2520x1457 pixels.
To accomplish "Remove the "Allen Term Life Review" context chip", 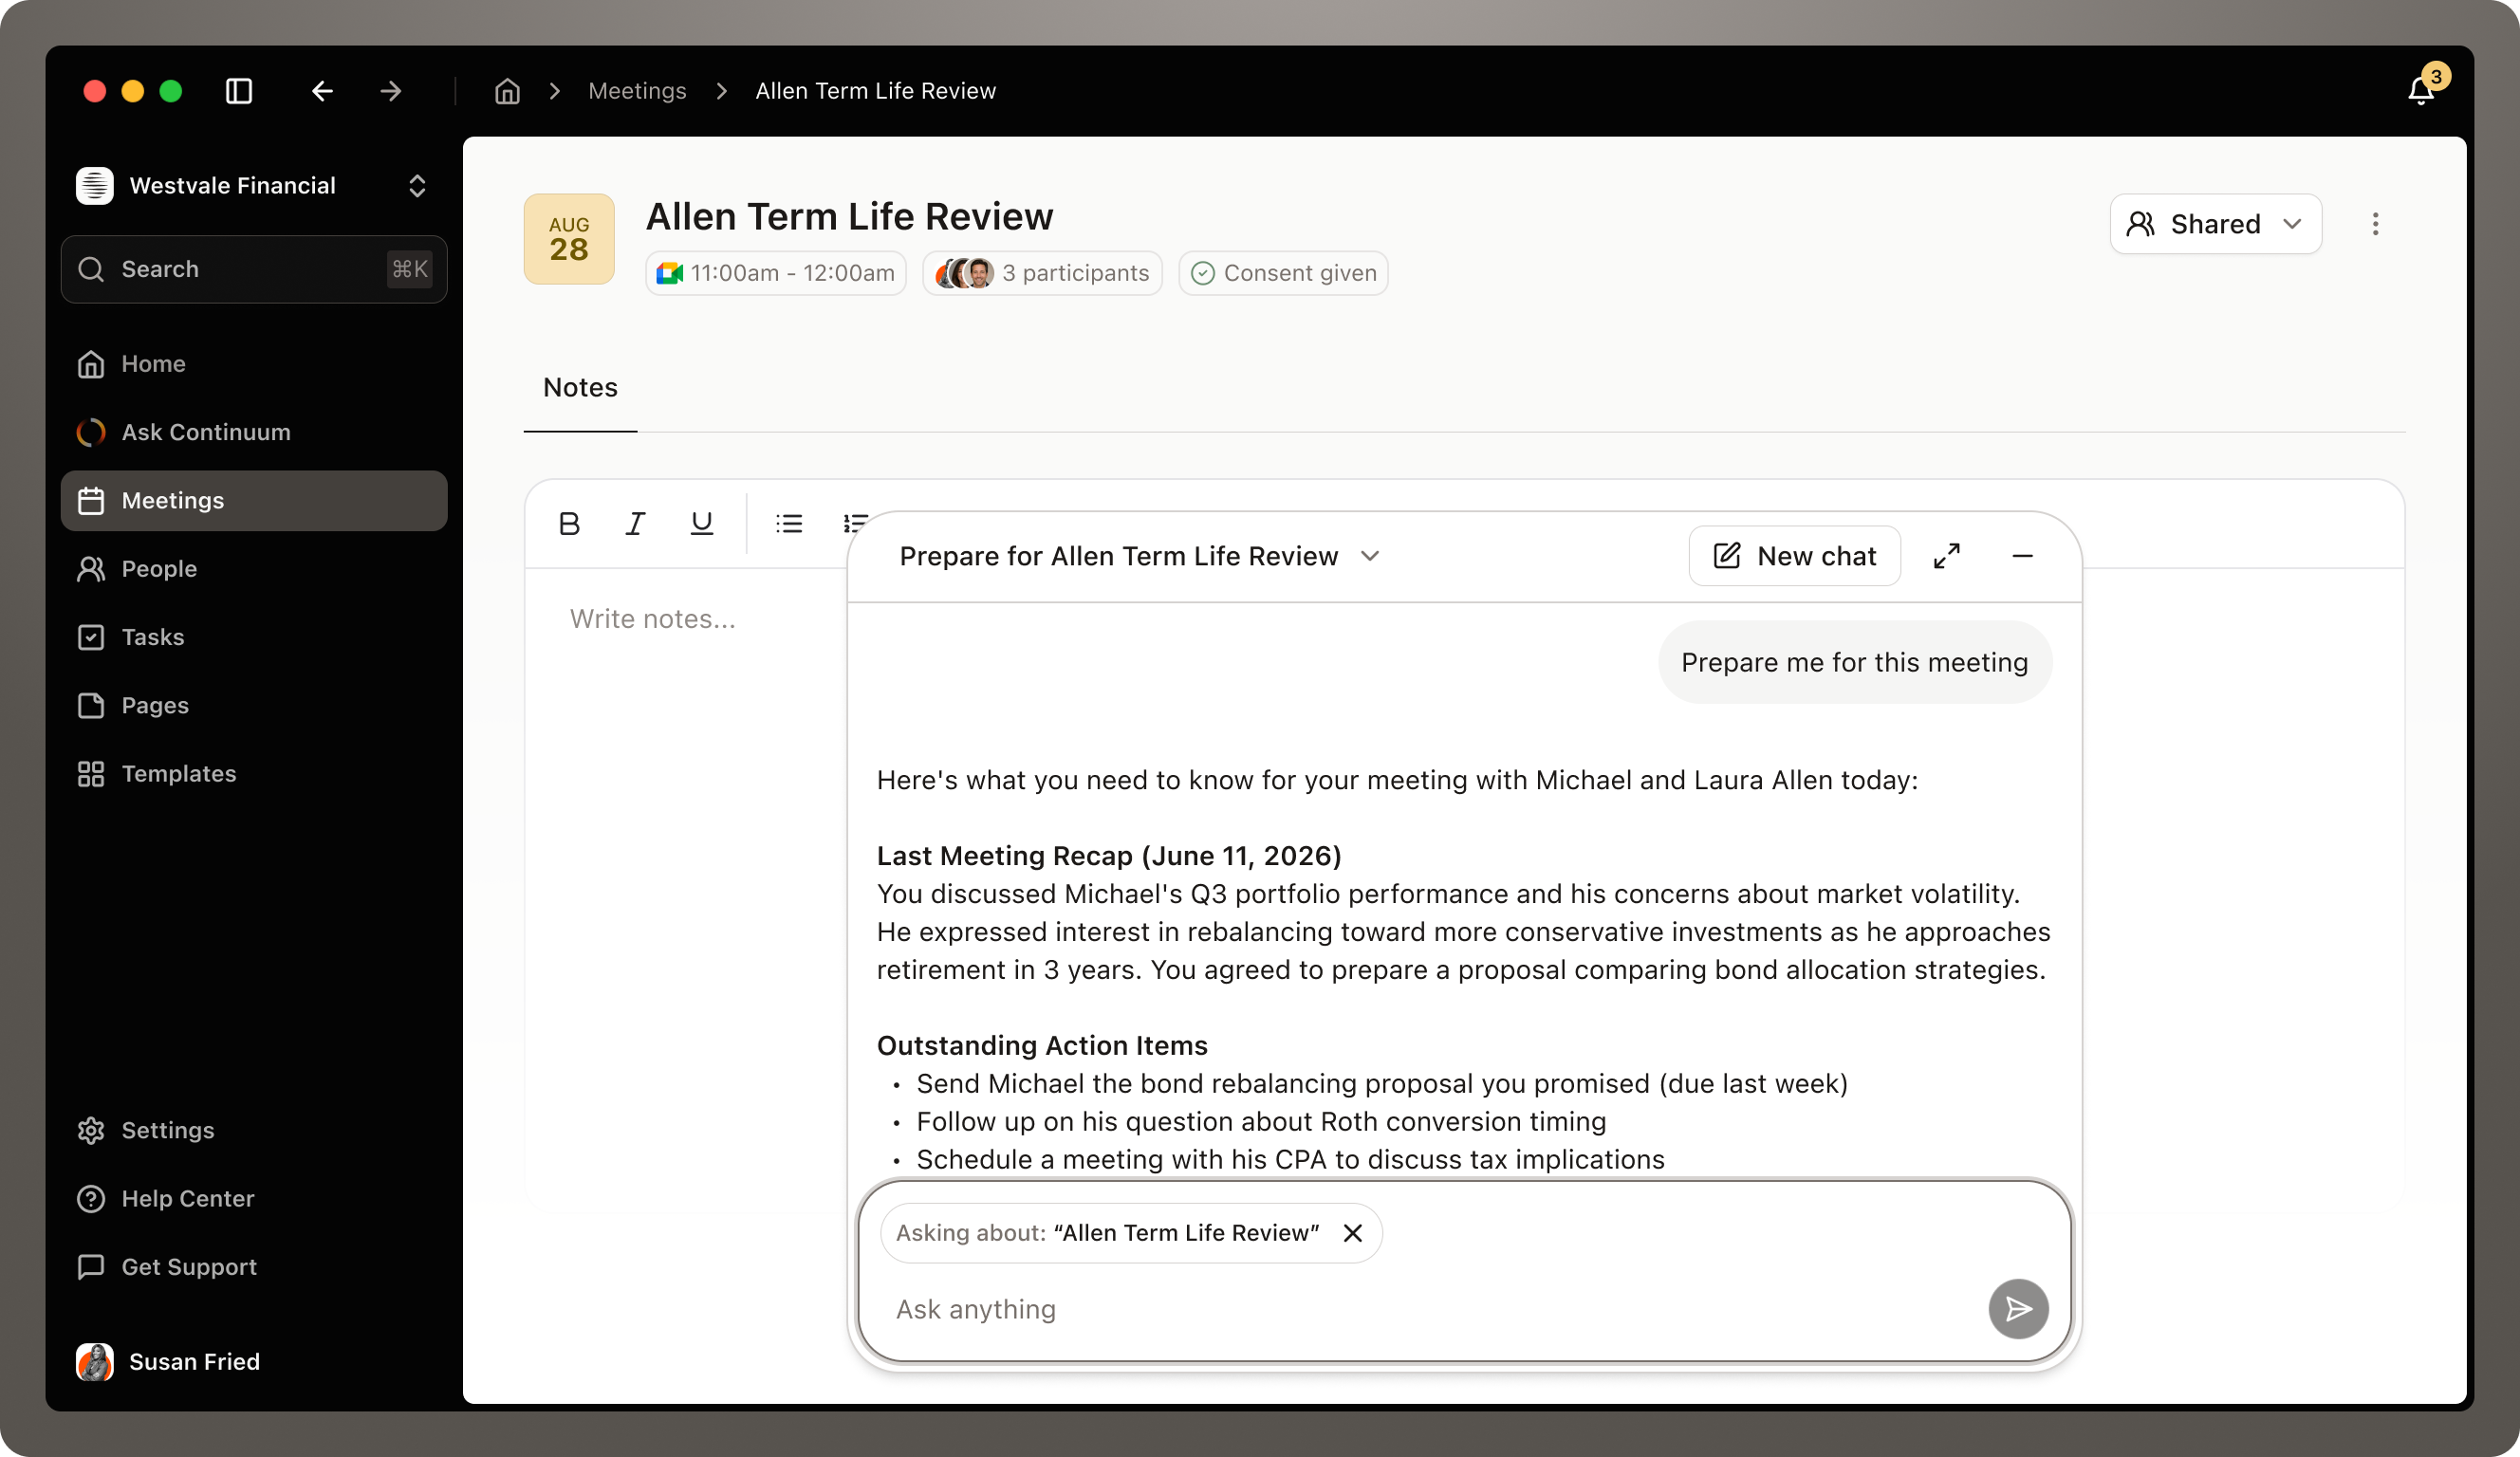I will click(x=1352, y=1233).
